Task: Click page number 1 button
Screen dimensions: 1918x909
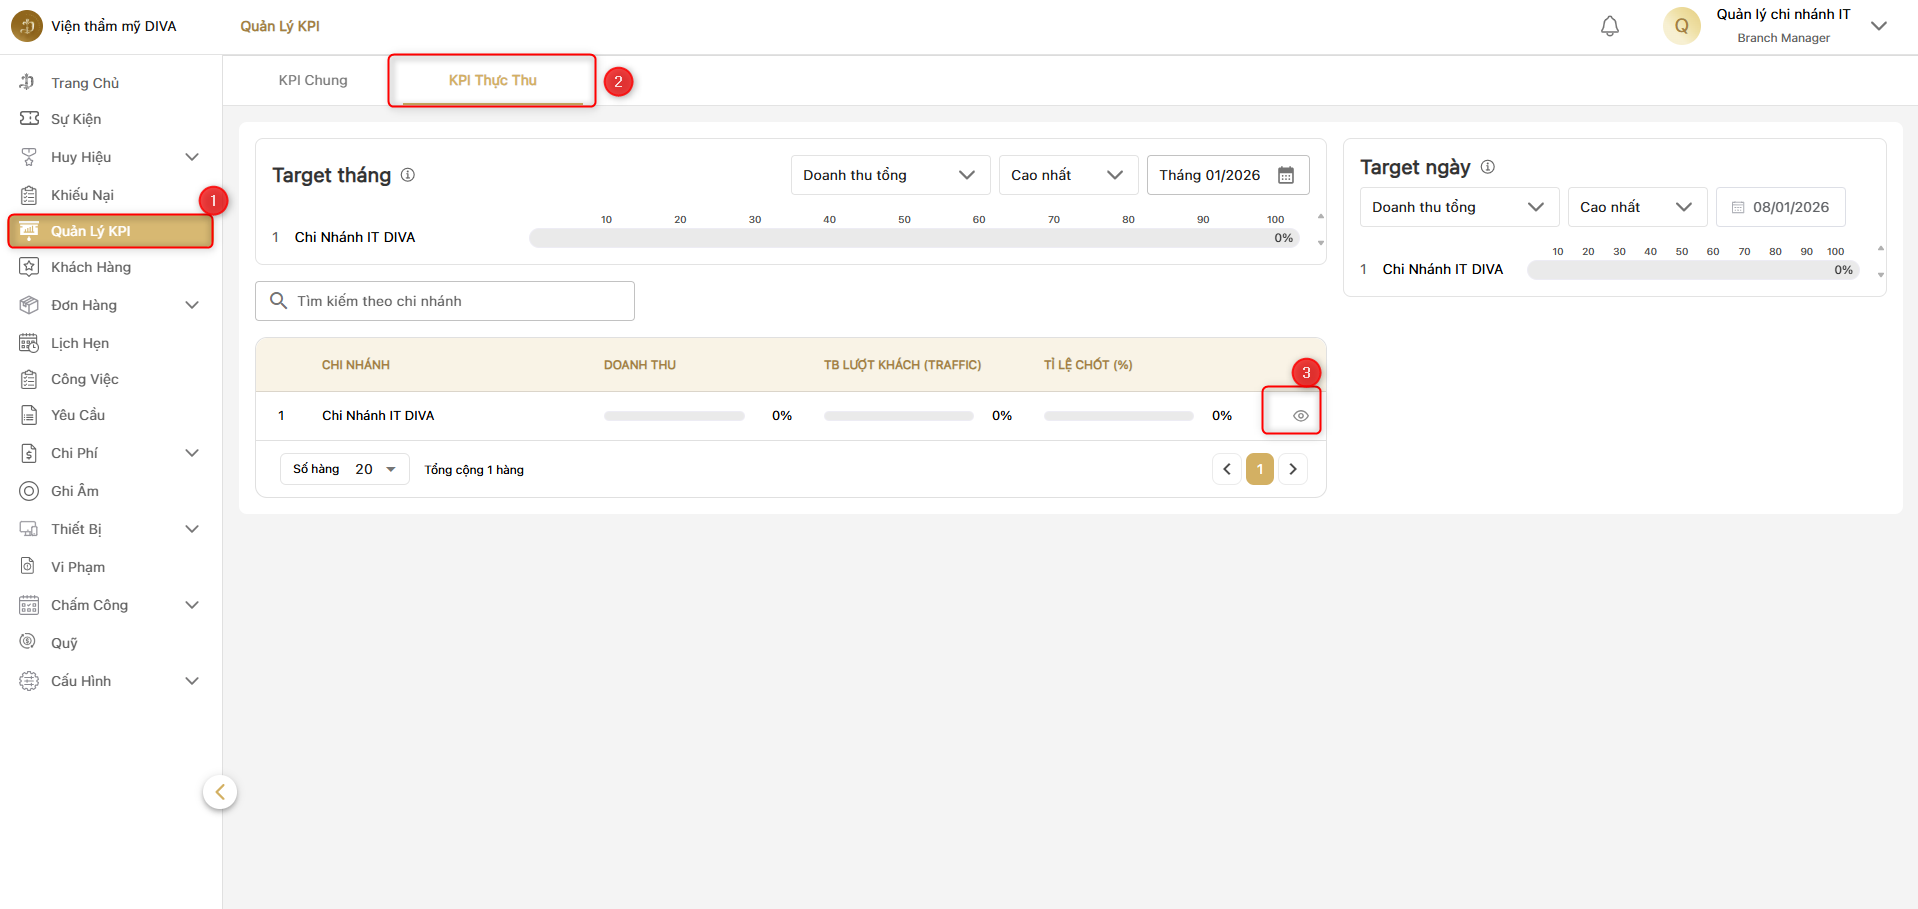Action: pos(1259,469)
